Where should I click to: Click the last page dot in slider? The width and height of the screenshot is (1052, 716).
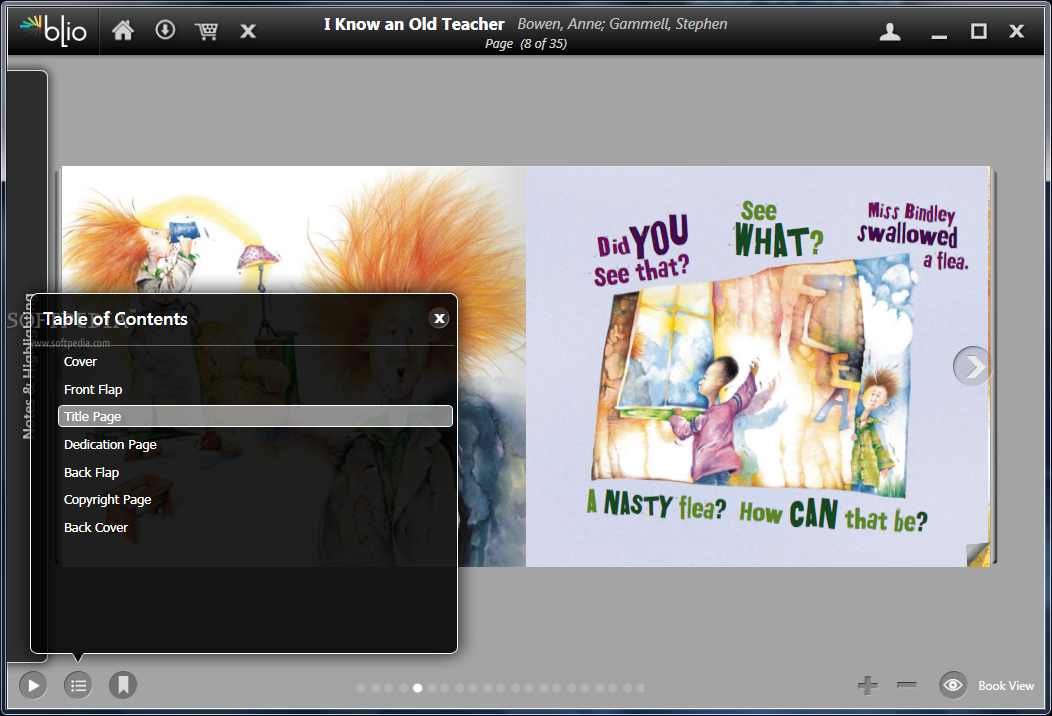tap(641, 688)
